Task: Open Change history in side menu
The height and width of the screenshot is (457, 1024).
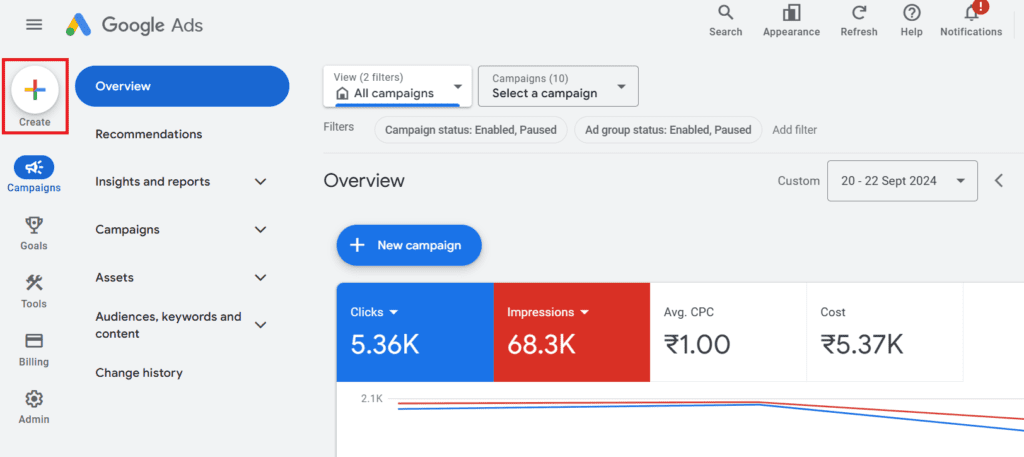Action: [139, 373]
